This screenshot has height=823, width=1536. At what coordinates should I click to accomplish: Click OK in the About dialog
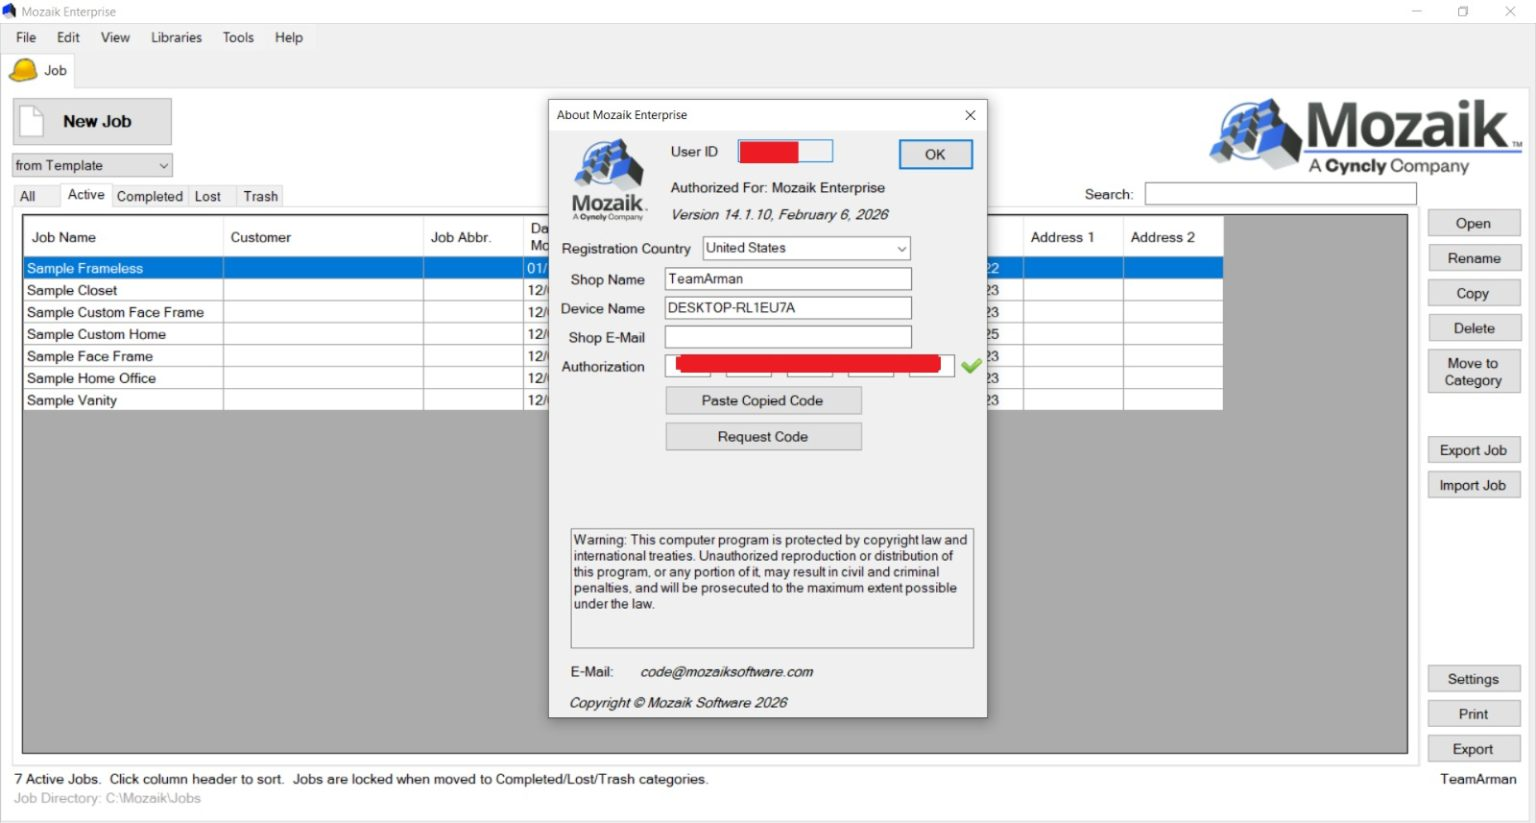point(935,154)
